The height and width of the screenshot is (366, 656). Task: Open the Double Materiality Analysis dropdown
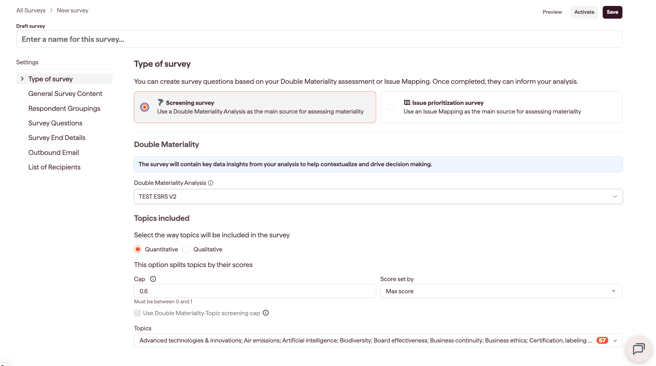pos(378,197)
